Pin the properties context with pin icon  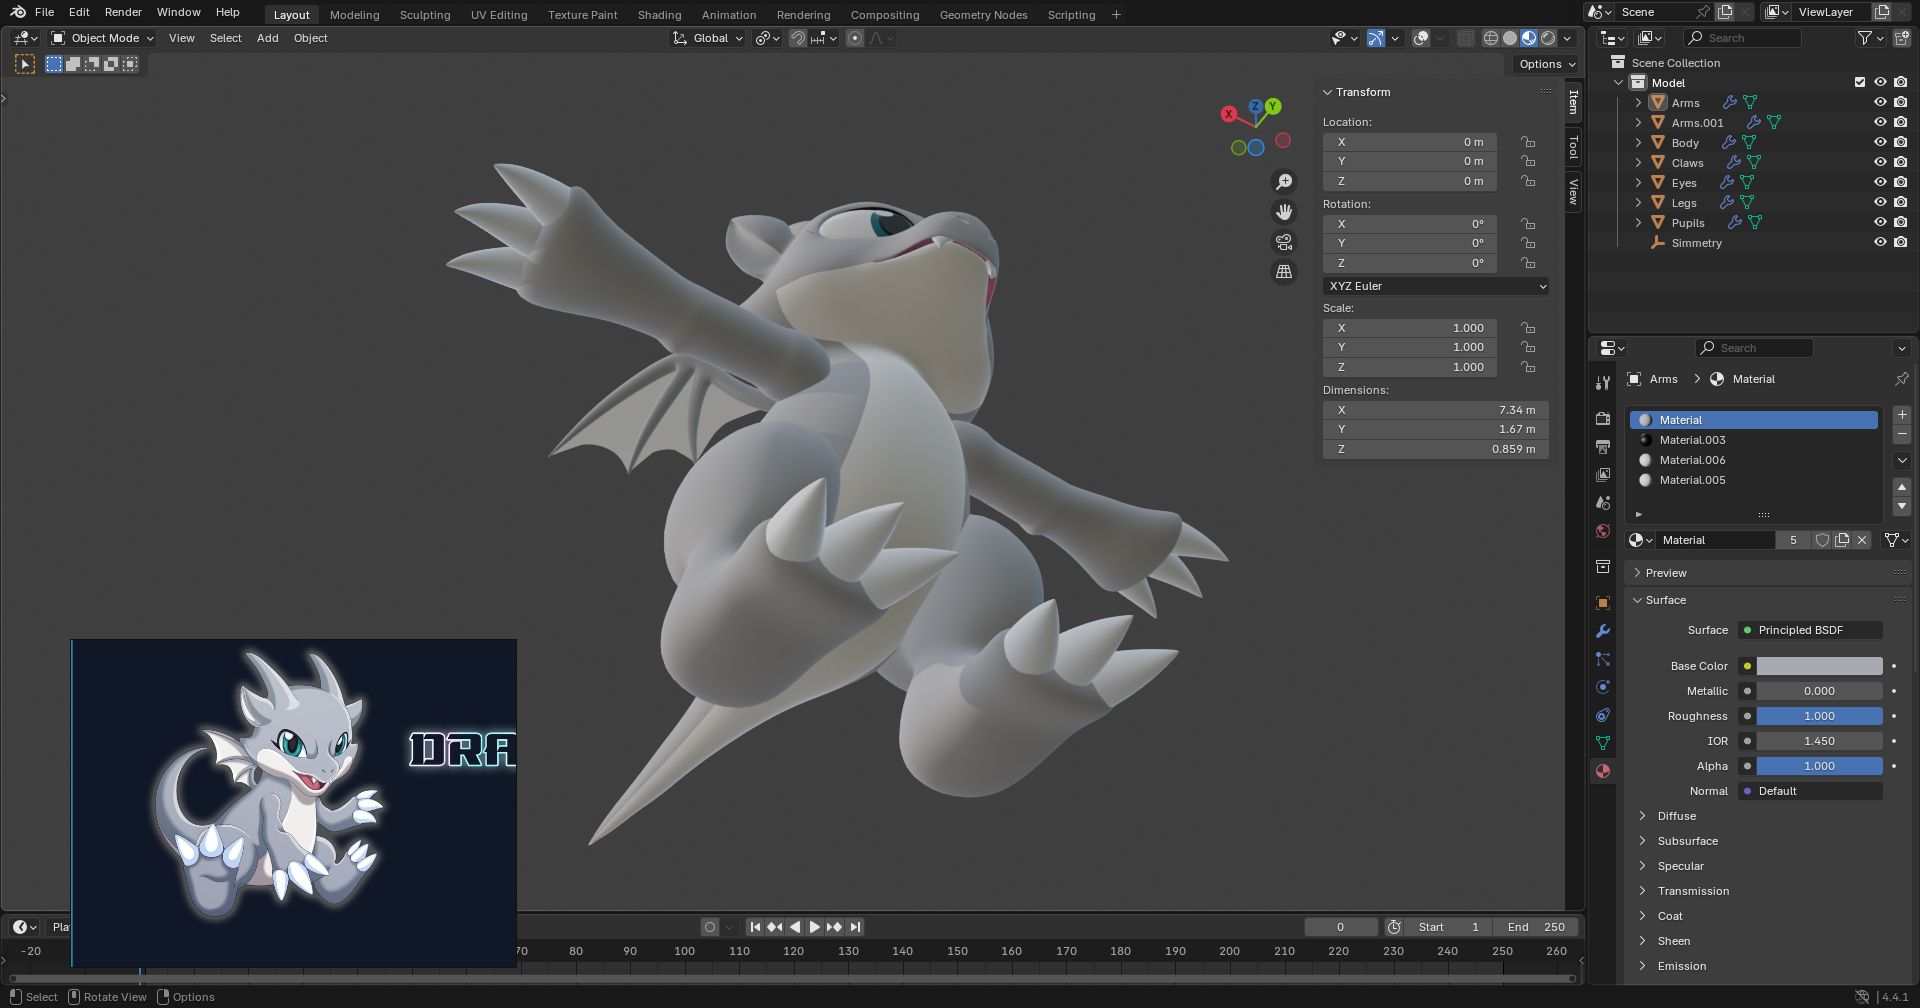(x=1901, y=379)
